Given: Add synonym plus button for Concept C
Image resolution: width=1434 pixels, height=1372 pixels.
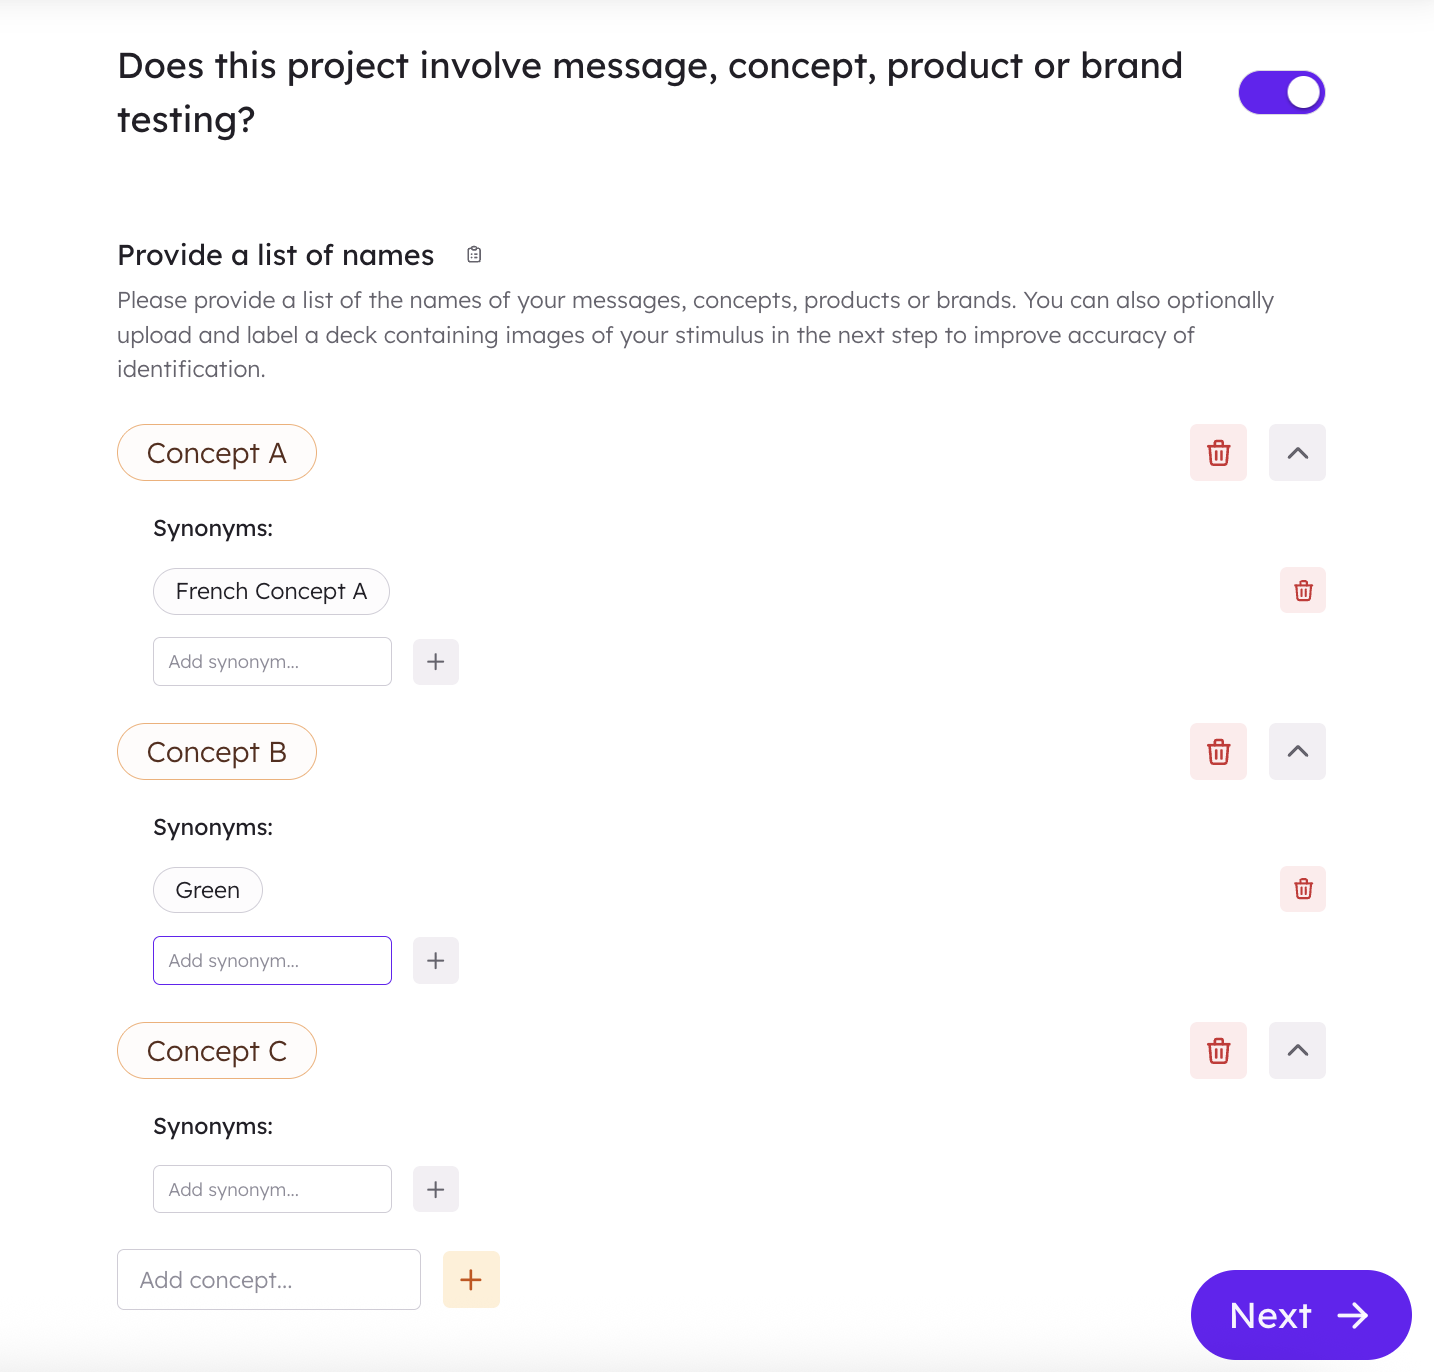Looking at the screenshot, I should [436, 1189].
